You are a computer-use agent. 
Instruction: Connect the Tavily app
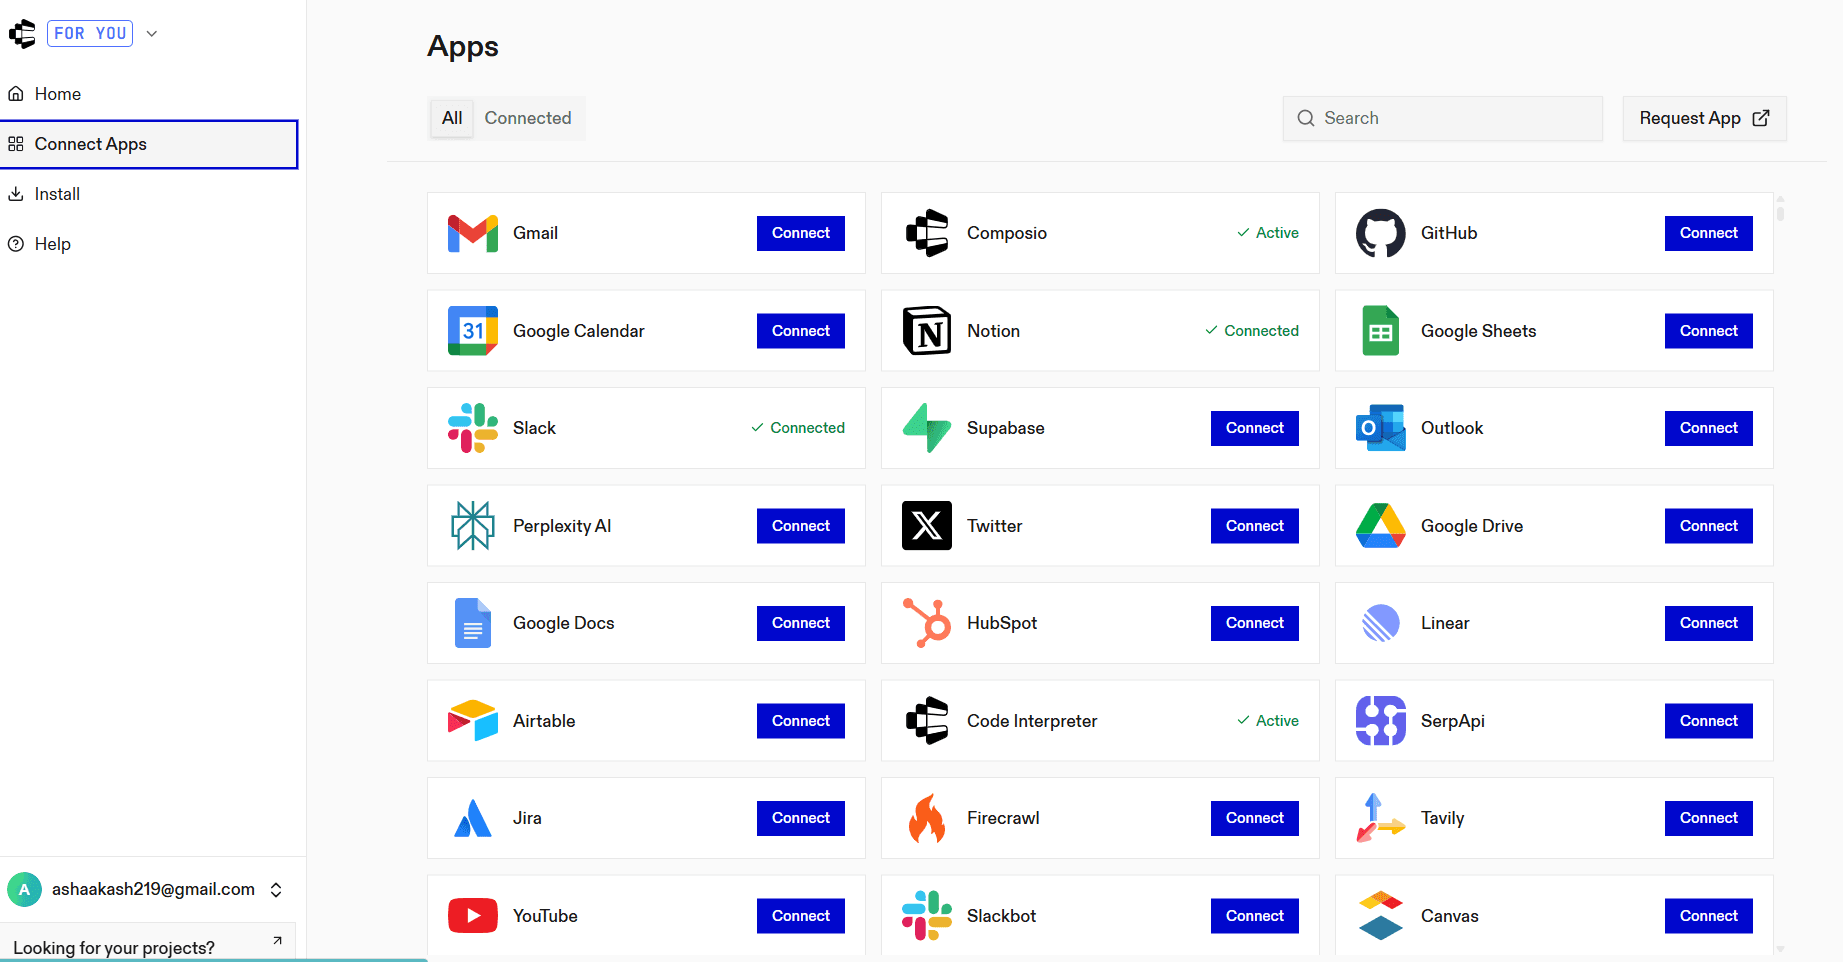click(x=1709, y=818)
